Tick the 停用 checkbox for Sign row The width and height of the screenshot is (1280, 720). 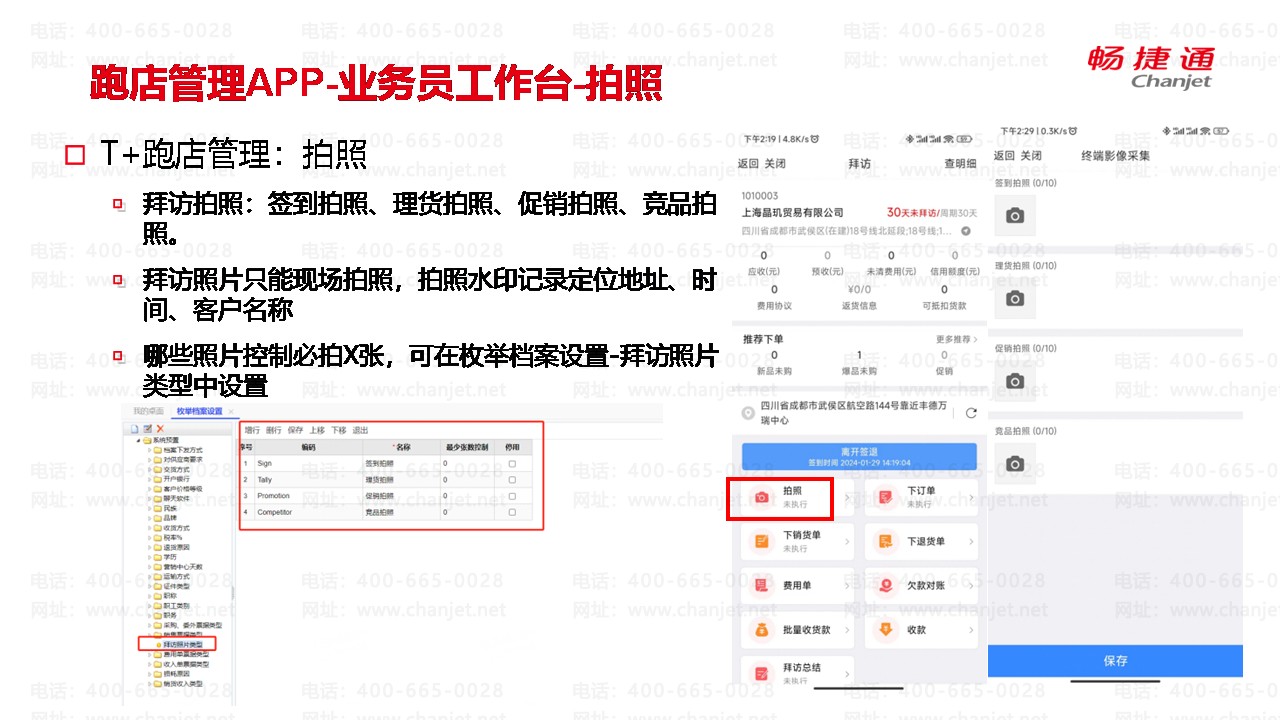pos(513,464)
